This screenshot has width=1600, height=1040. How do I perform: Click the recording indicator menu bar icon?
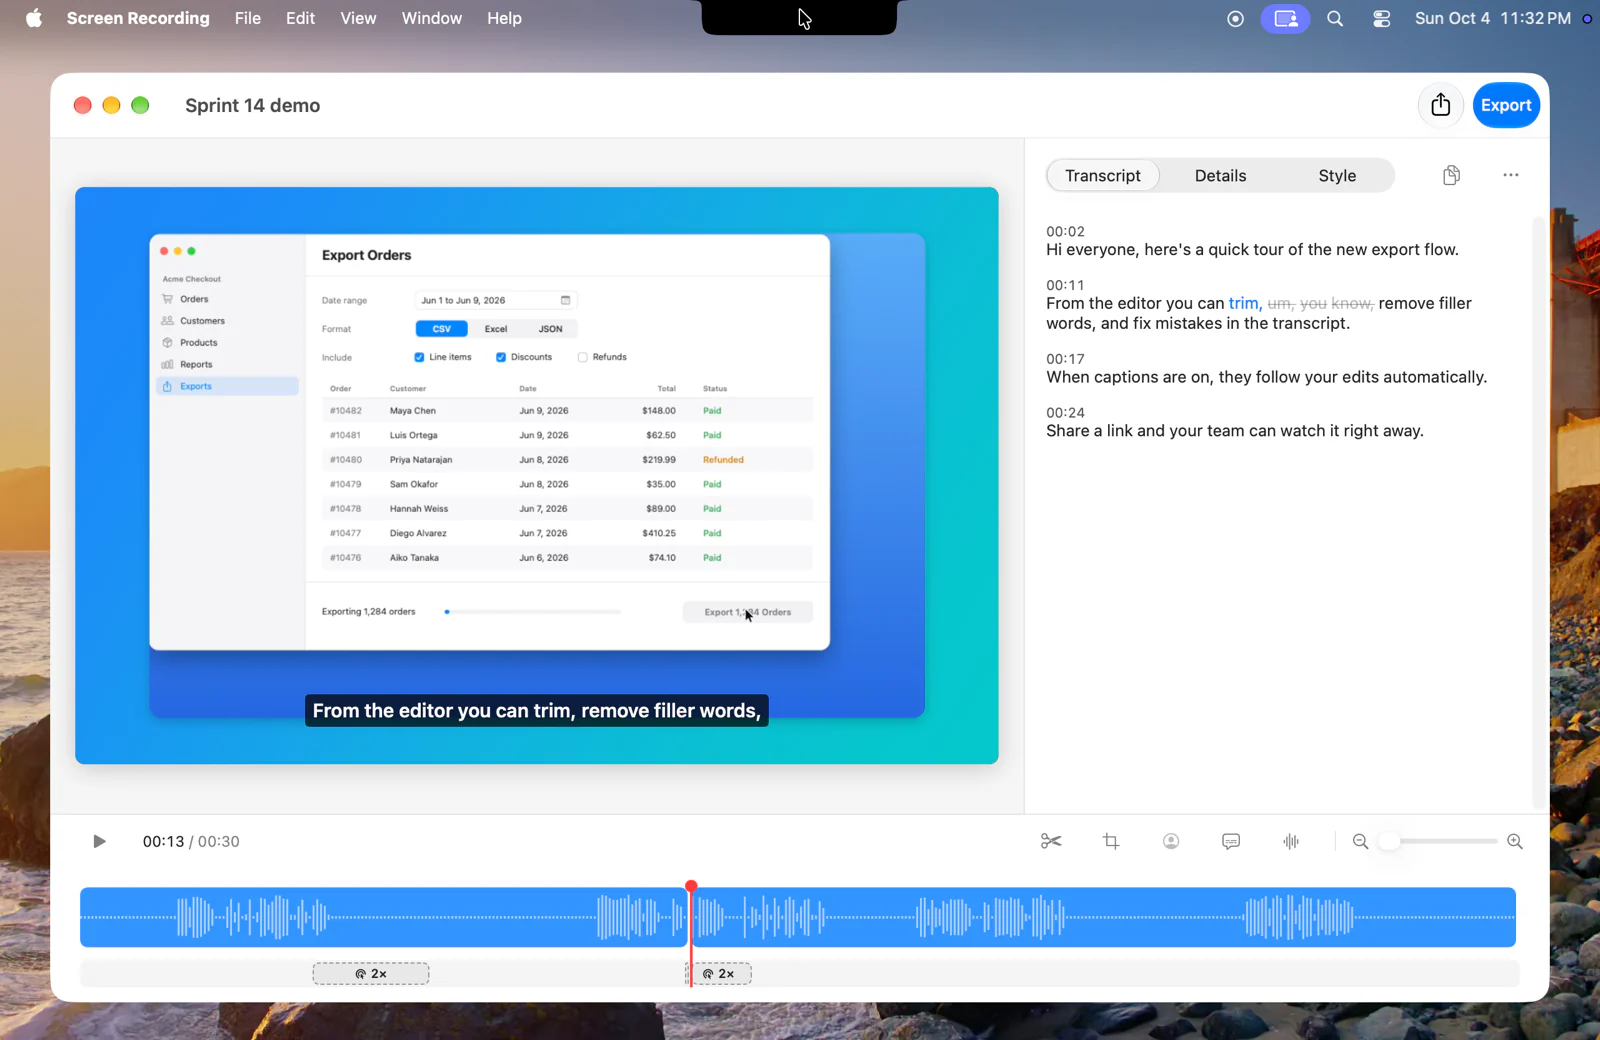click(x=1236, y=18)
